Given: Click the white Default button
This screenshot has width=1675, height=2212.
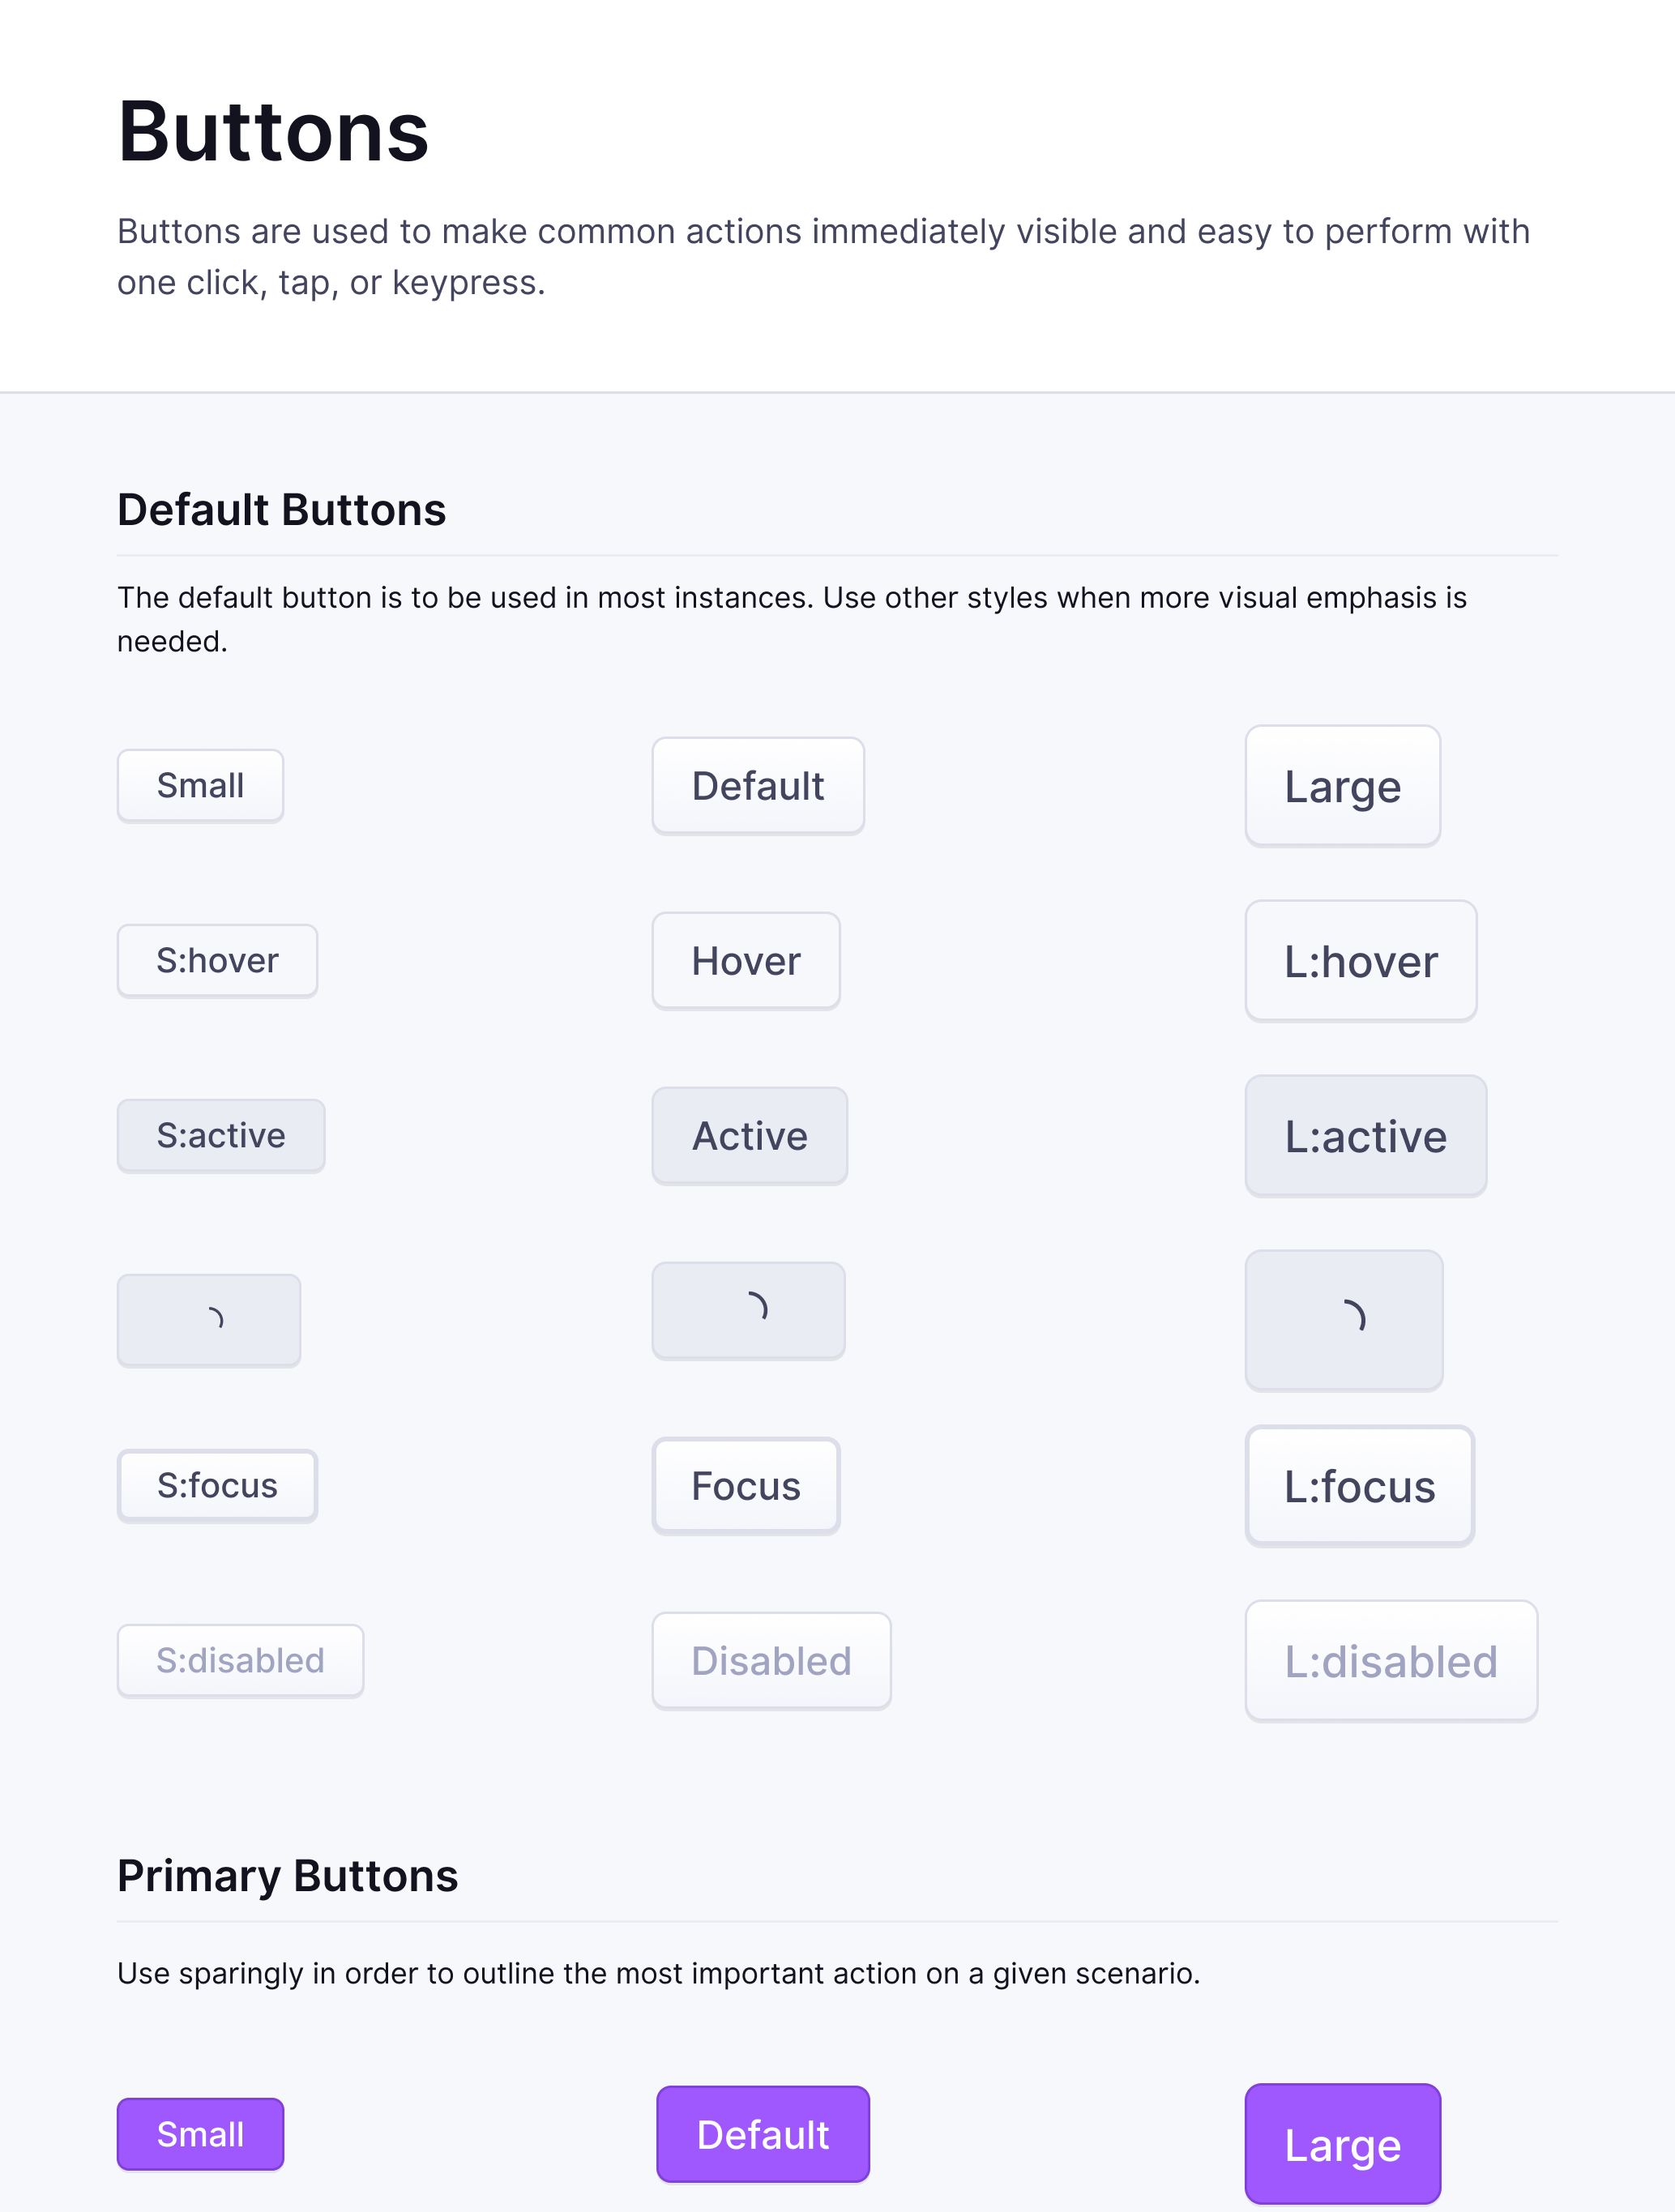Looking at the screenshot, I should click(758, 786).
